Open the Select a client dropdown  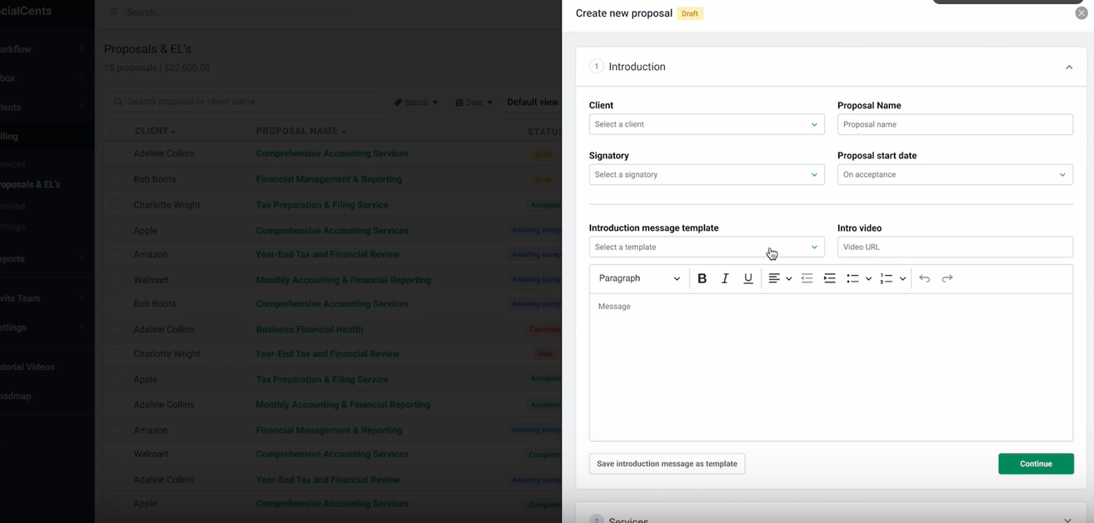[707, 124]
